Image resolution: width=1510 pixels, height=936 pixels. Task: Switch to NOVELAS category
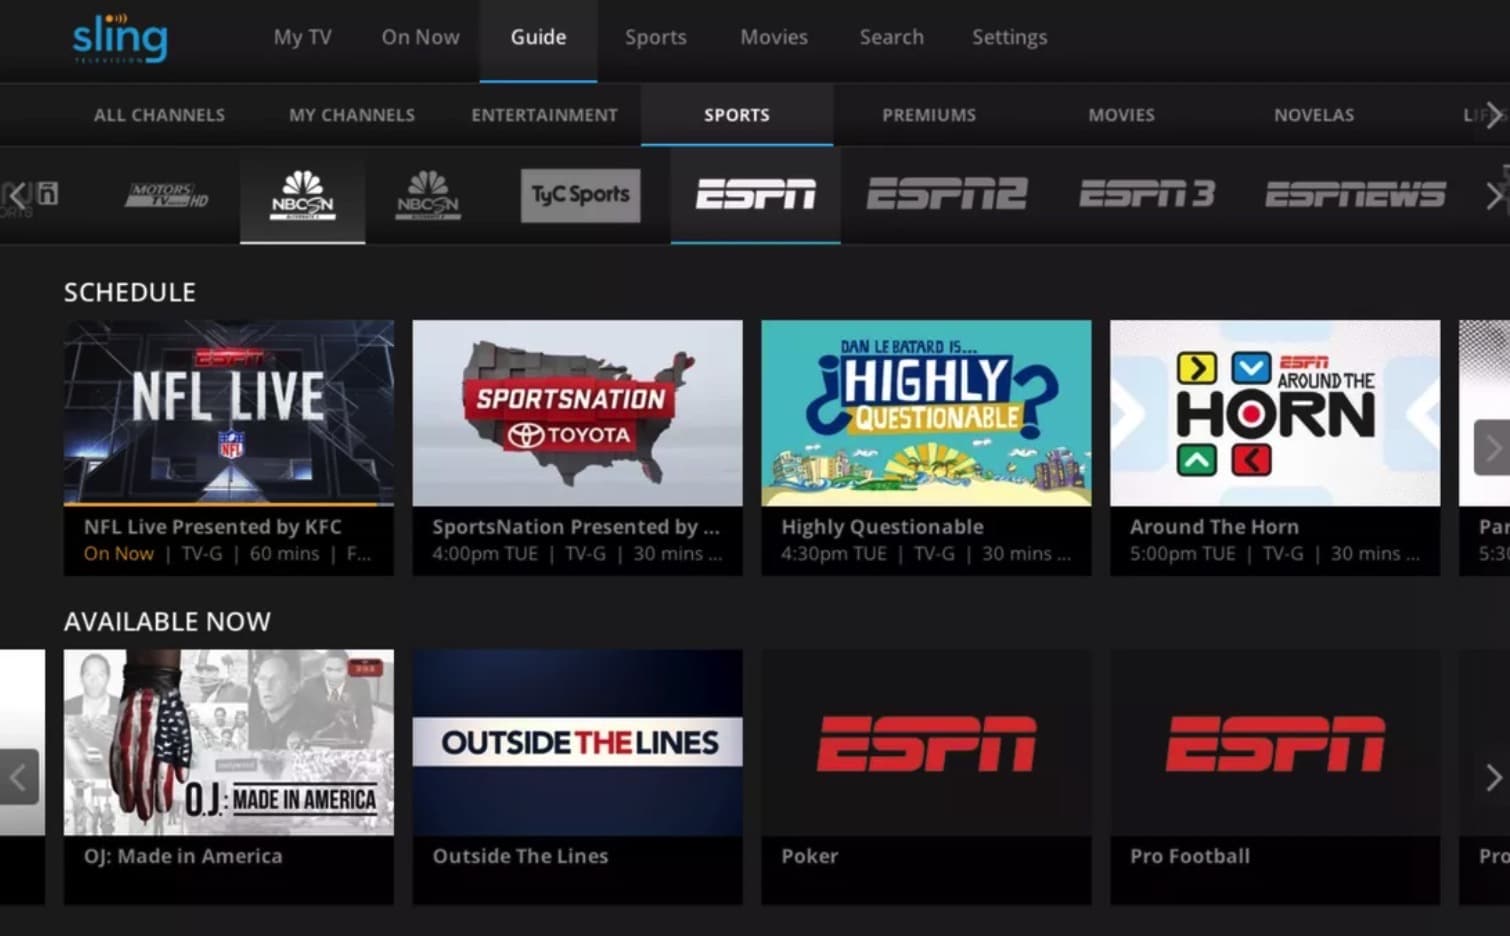point(1314,115)
